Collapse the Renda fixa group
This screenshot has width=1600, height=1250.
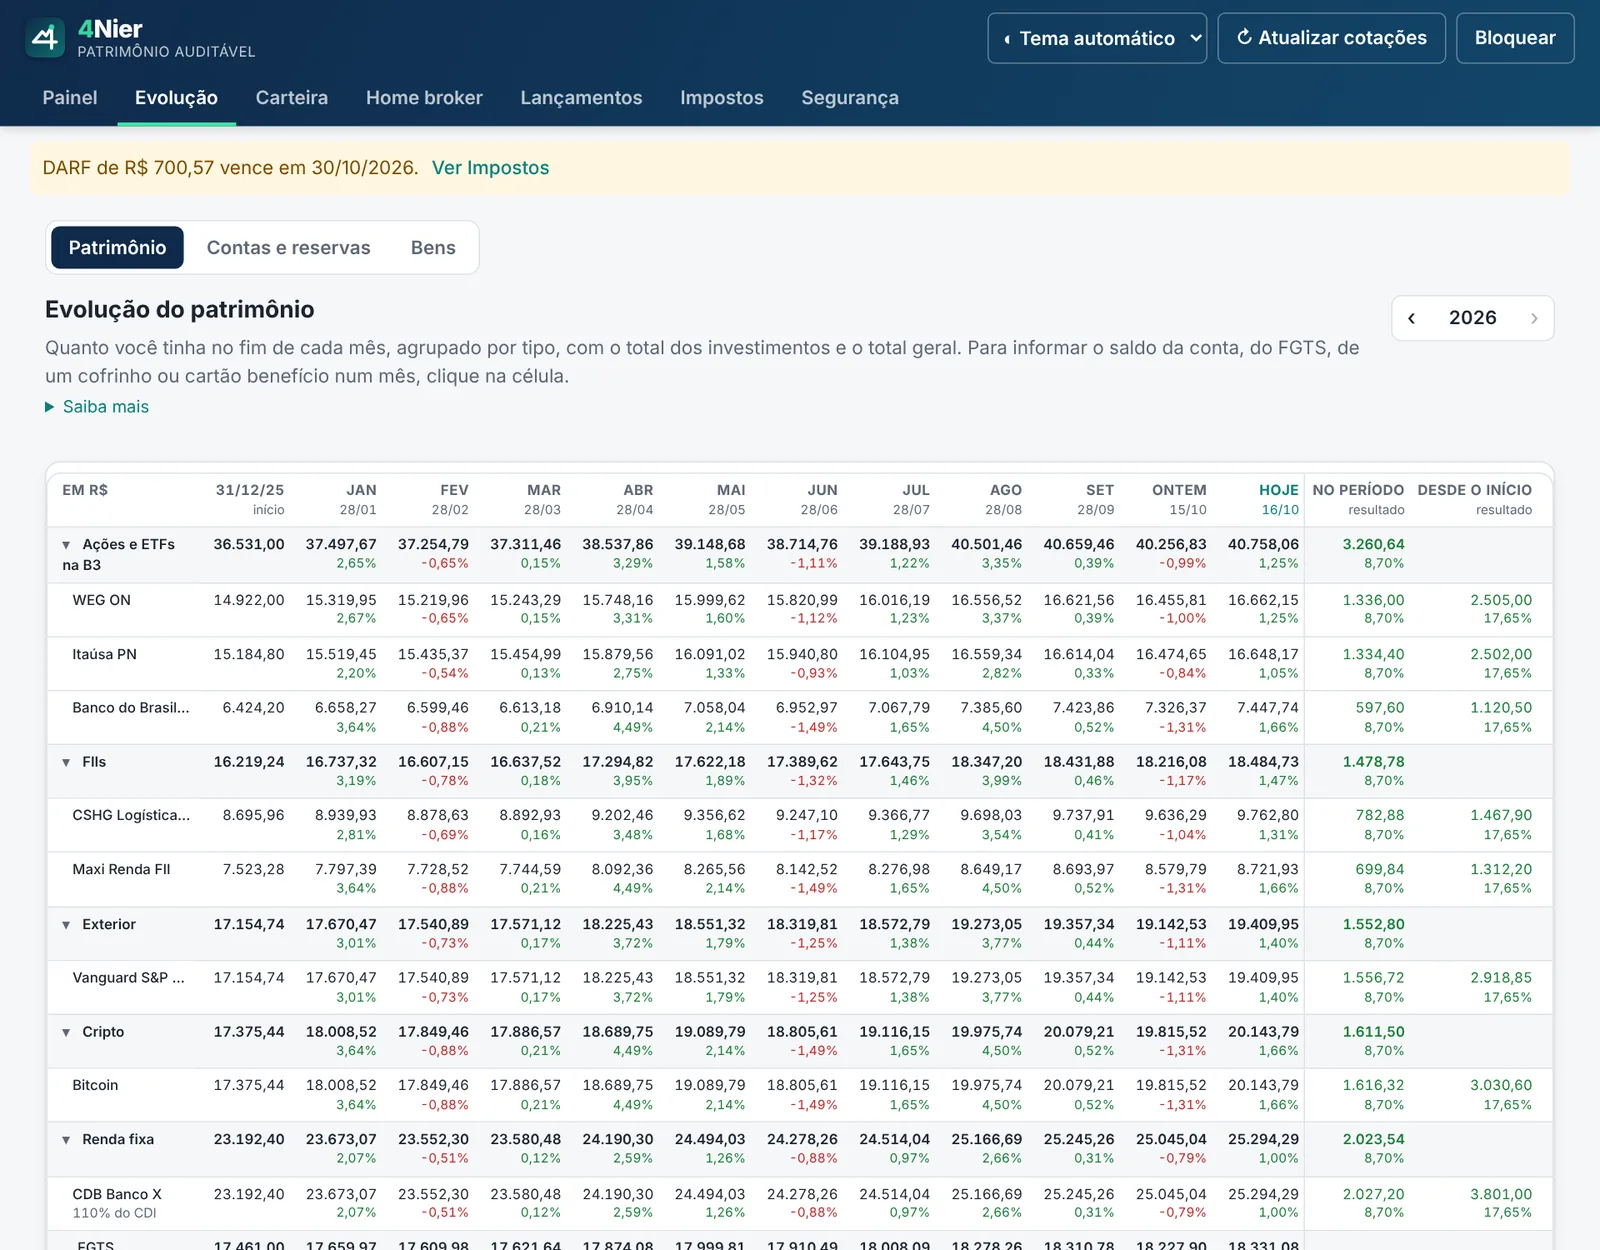pos(66,1140)
